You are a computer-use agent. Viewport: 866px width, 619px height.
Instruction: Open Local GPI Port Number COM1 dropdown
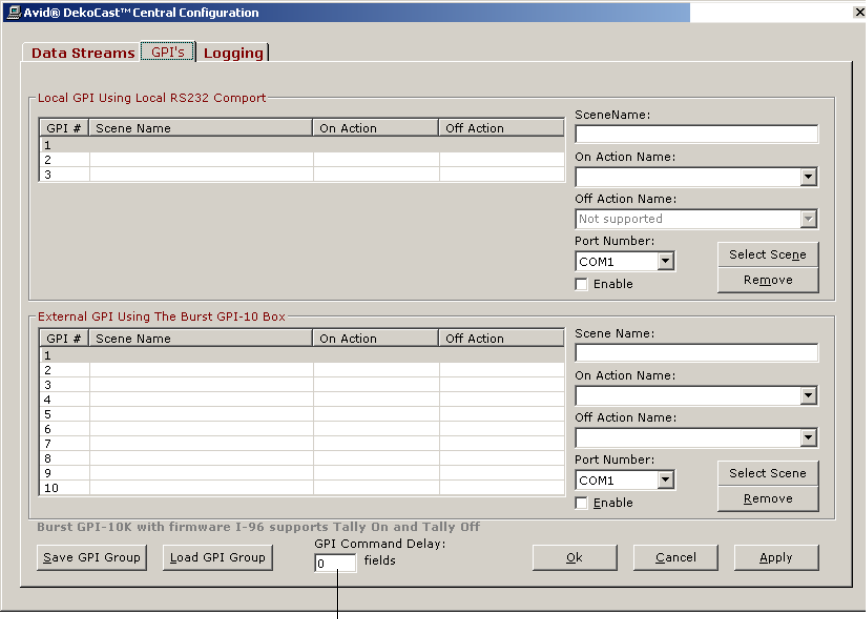click(666, 261)
